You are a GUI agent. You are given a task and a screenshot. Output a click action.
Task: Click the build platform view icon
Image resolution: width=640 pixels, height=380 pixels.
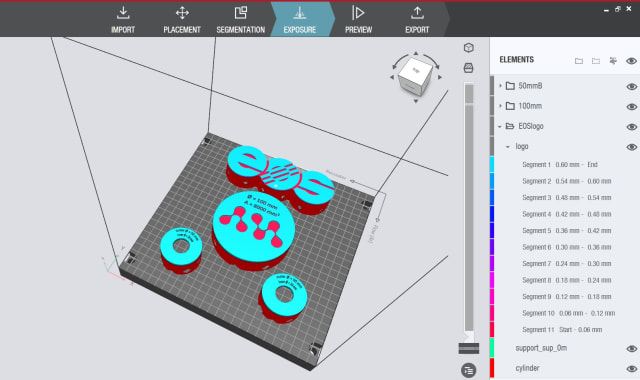469,68
